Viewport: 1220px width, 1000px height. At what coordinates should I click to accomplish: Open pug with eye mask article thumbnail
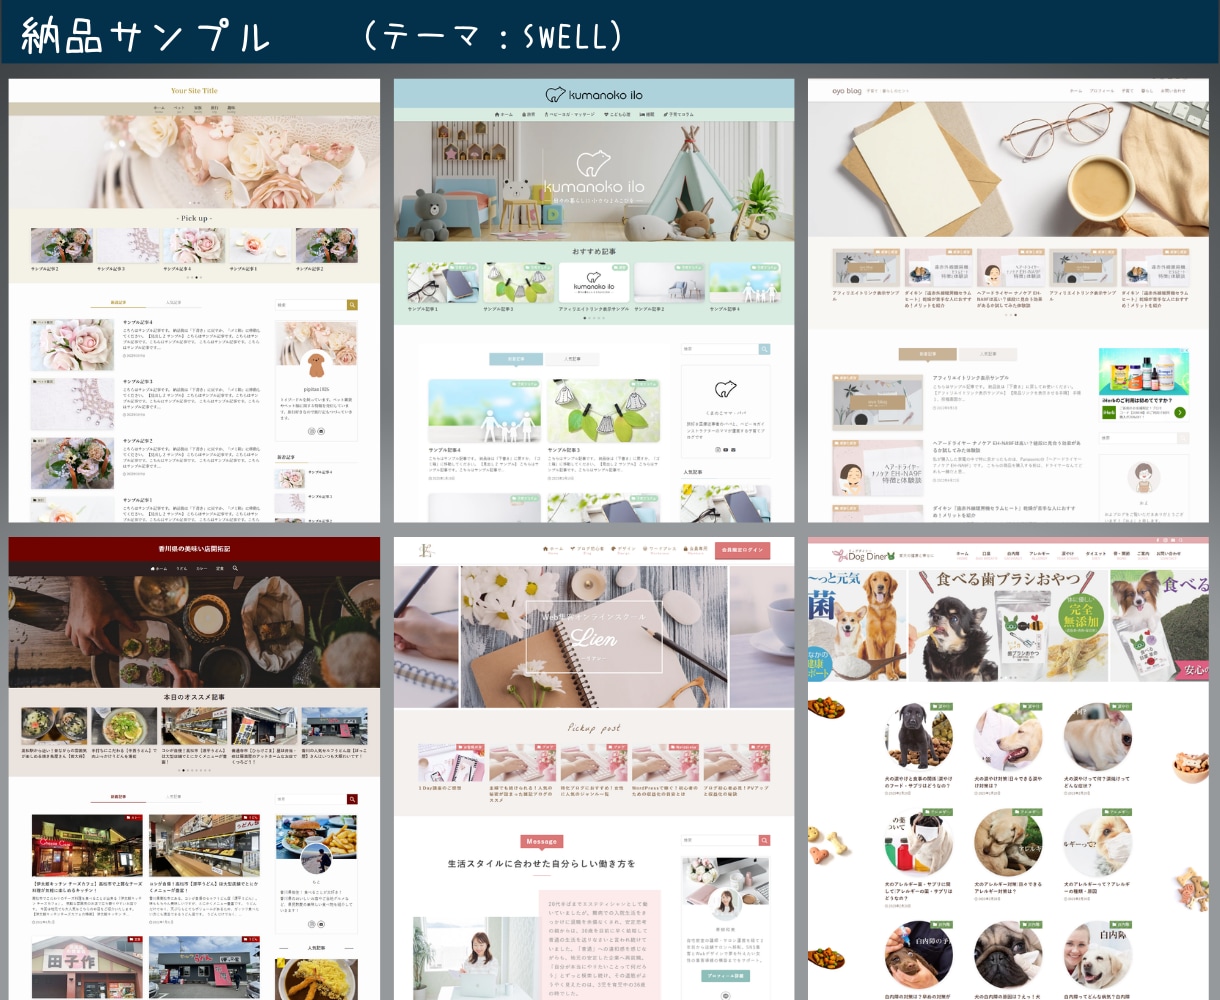pyautogui.click(x=919, y=843)
